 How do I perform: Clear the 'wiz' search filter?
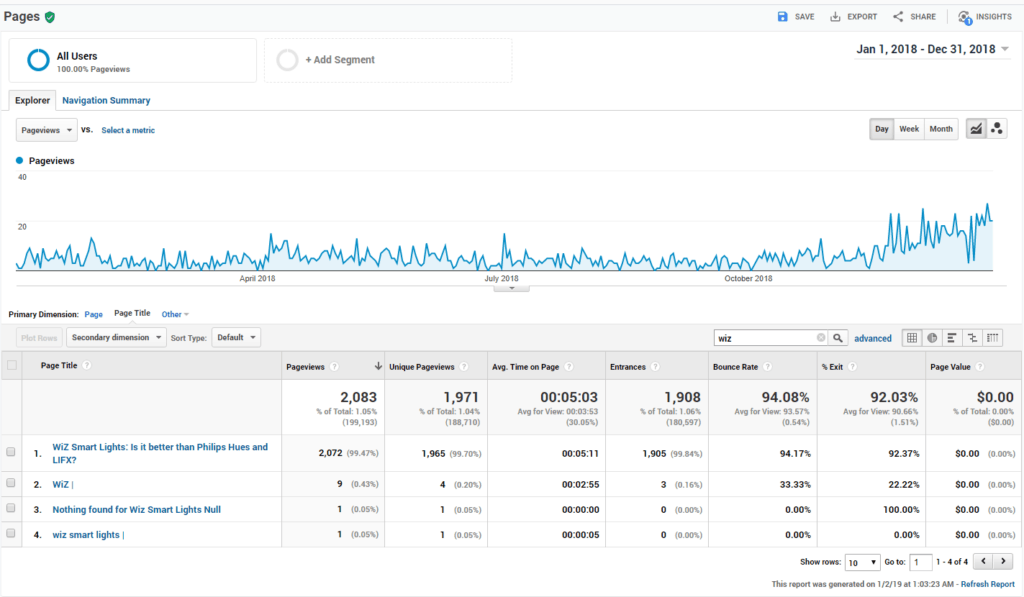[821, 338]
